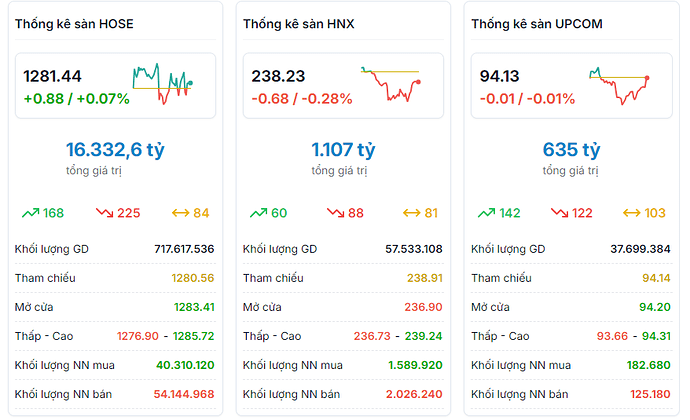Open the UPCOM index mini chart
The image size is (690, 420).
[x=619, y=84]
